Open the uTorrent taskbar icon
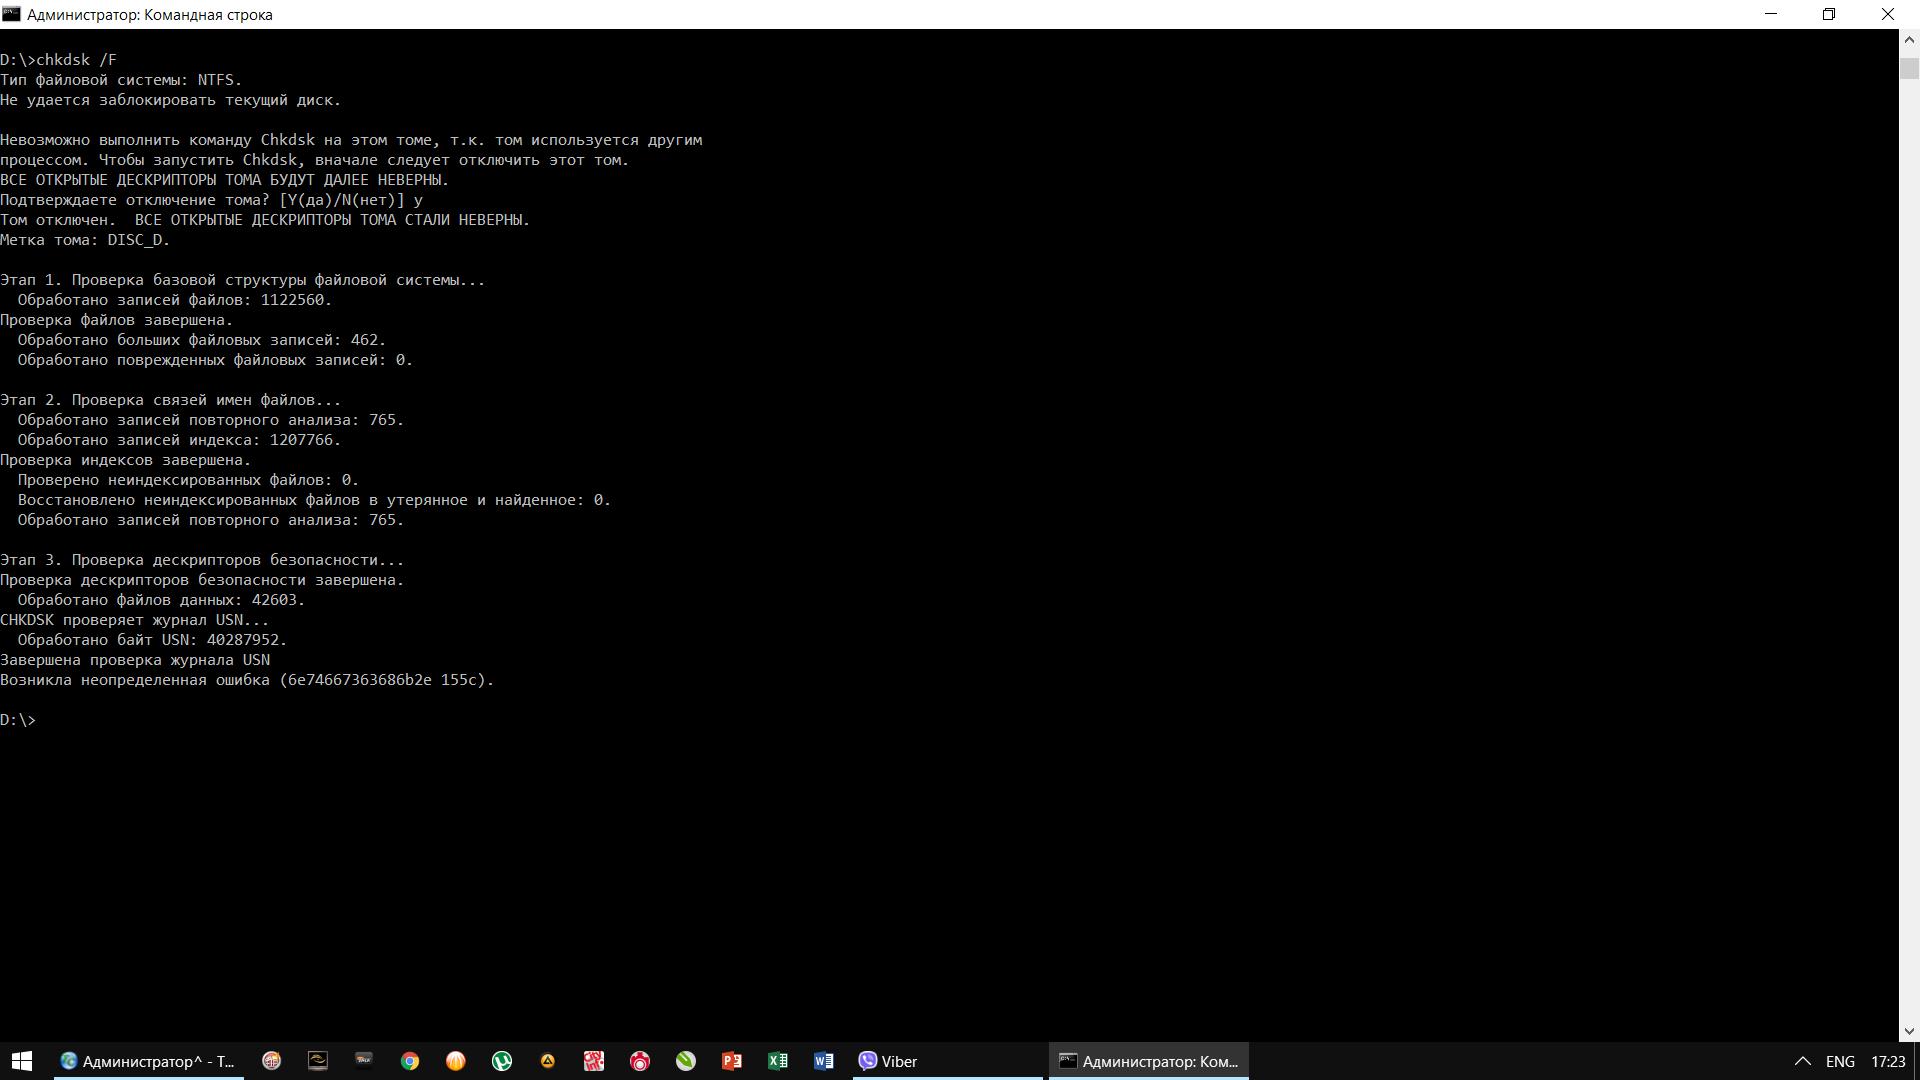 coord(502,1061)
